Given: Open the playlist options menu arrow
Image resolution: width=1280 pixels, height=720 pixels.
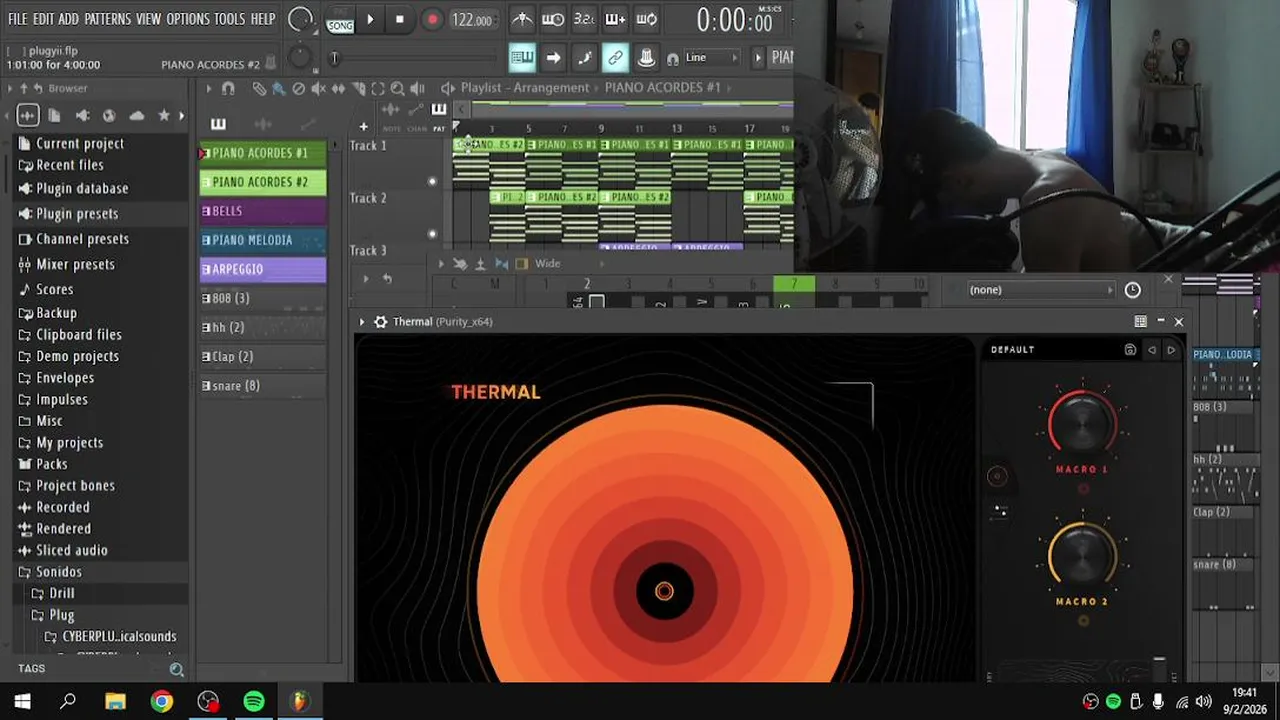Looking at the screenshot, I should click(x=209, y=88).
